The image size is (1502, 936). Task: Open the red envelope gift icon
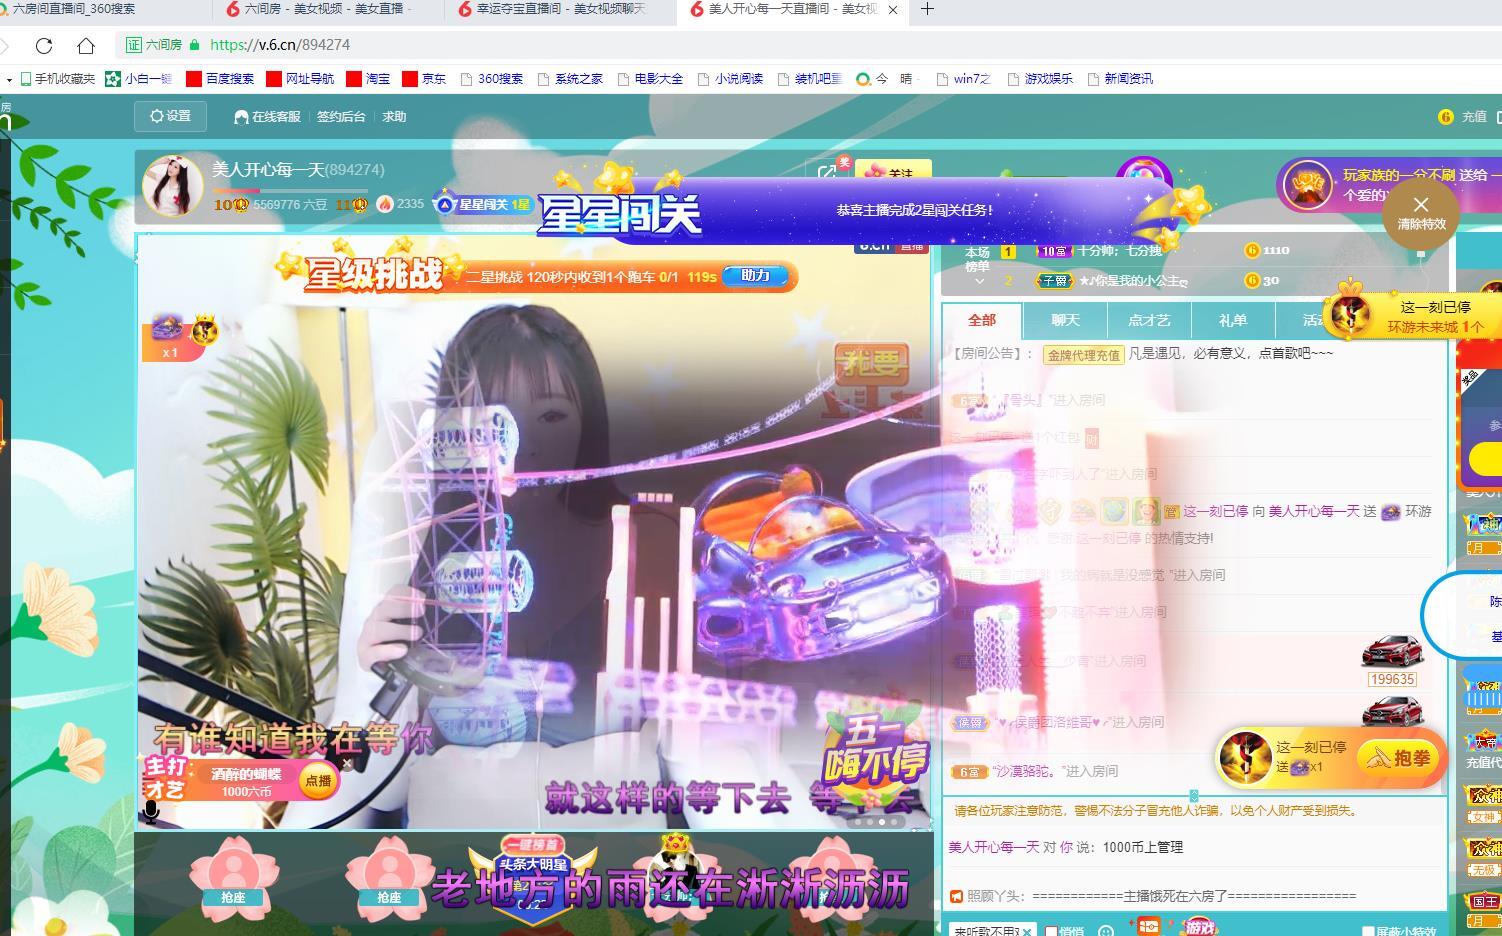tap(1148, 926)
